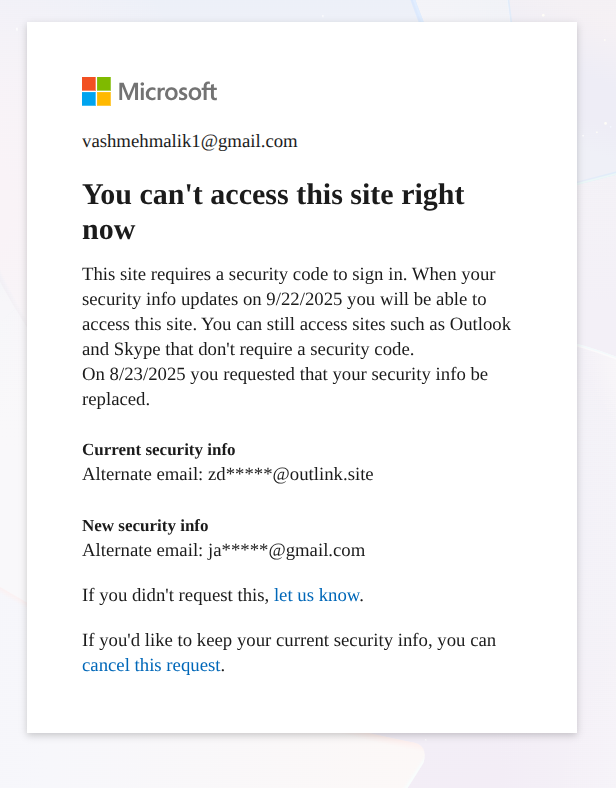Click the 'You can't access this site' heading
The width and height of the screenshot is (616, 788).
[273, 212]
